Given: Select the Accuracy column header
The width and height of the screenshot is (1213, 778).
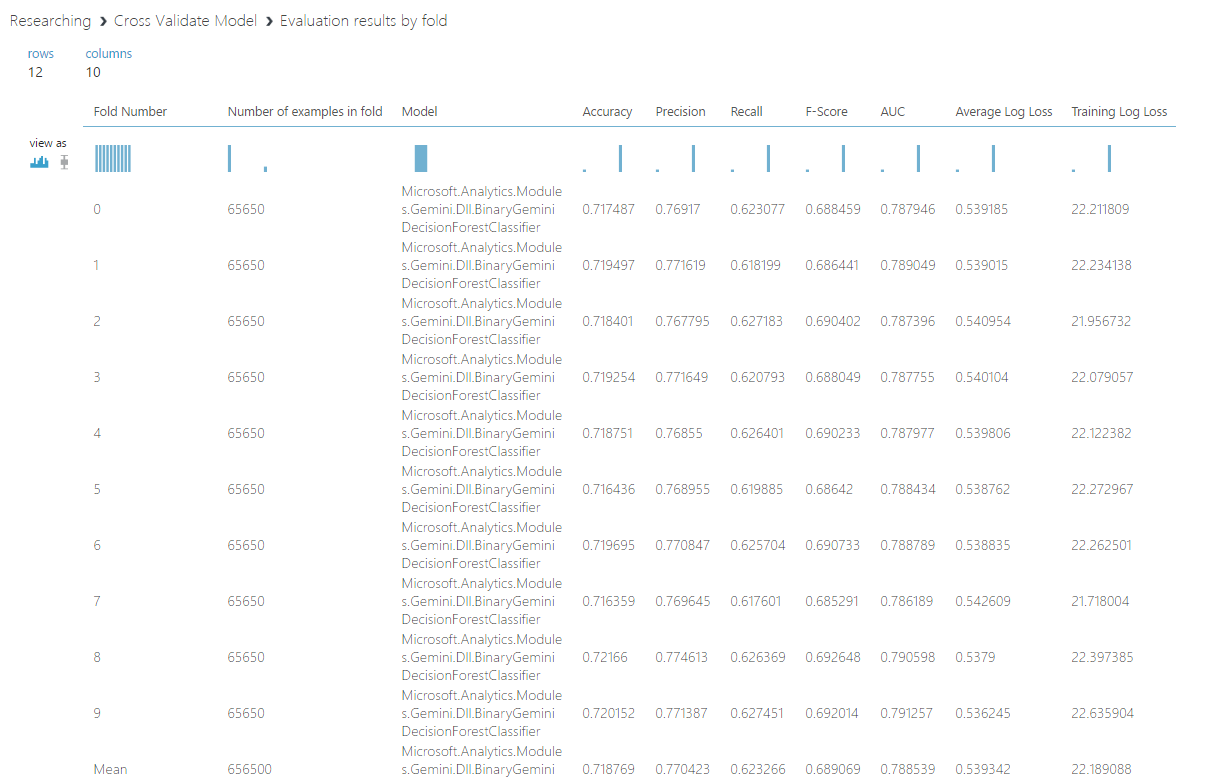Looking at the screenshot, I should [x=607, y=111].
